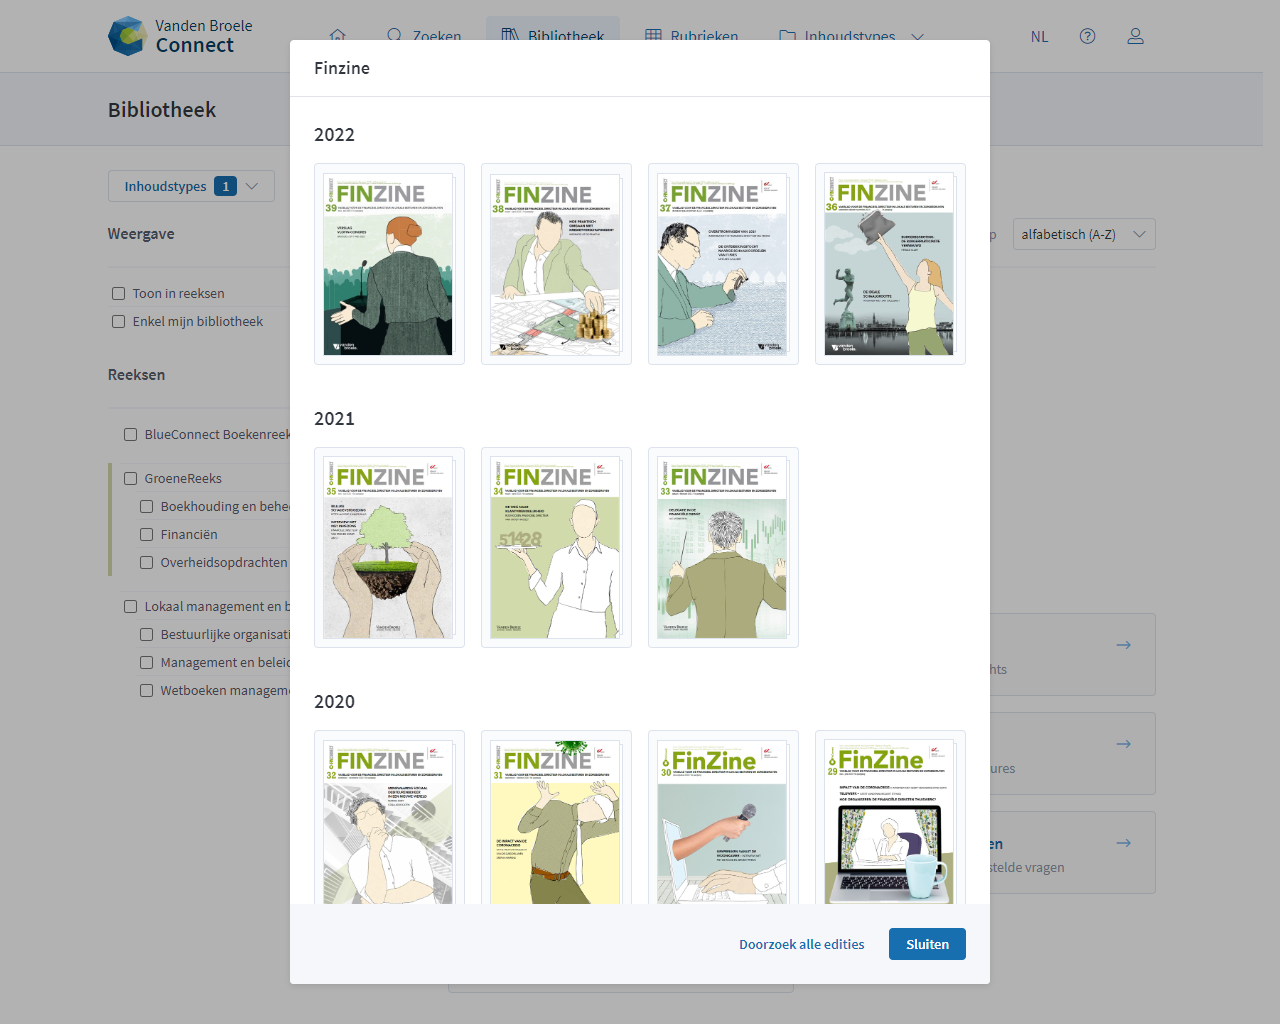
Task: Select the Bibliotheek tab
Action: tap(553, 36)
